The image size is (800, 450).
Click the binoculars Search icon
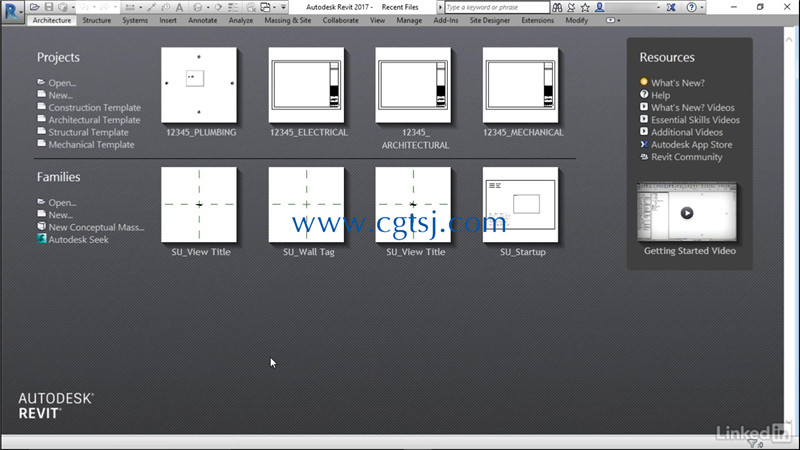coord(557,7)
